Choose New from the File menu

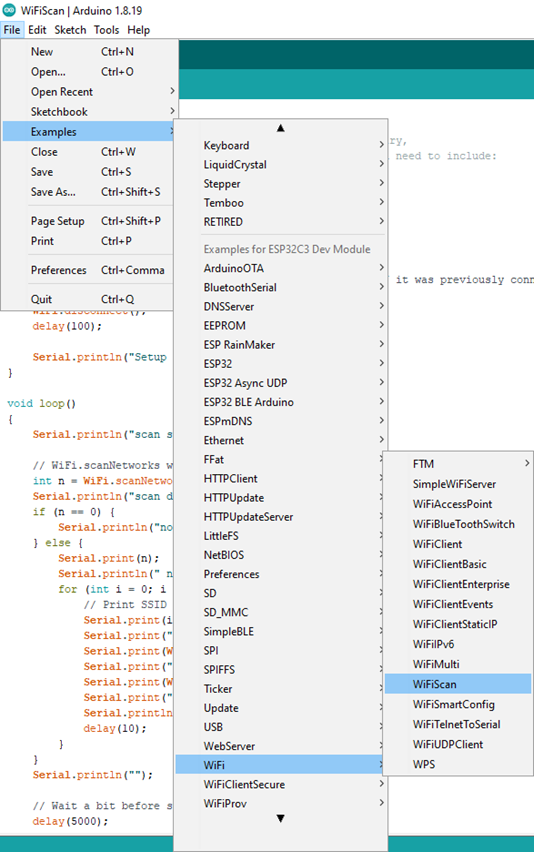point(88,52)
